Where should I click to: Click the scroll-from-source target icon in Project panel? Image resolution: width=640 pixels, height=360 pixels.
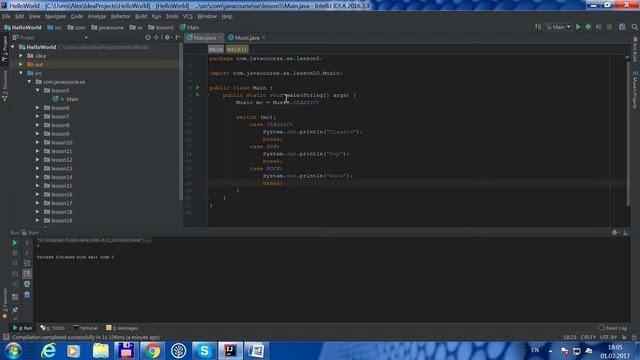148,38
